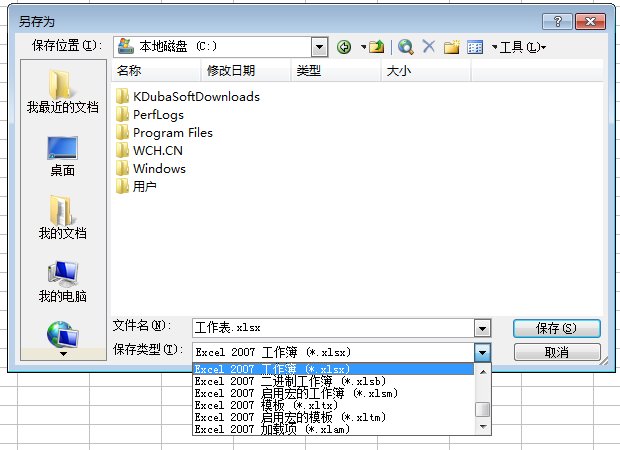Select the Program Files folder
620x450 pixels.
pos(164,132)
